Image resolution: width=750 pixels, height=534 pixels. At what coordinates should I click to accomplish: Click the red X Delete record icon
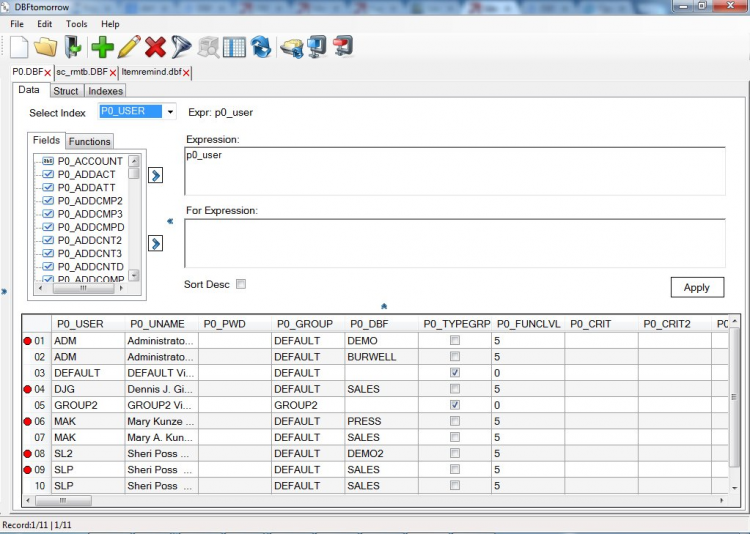pyautogui.click(x=155, y=46)
